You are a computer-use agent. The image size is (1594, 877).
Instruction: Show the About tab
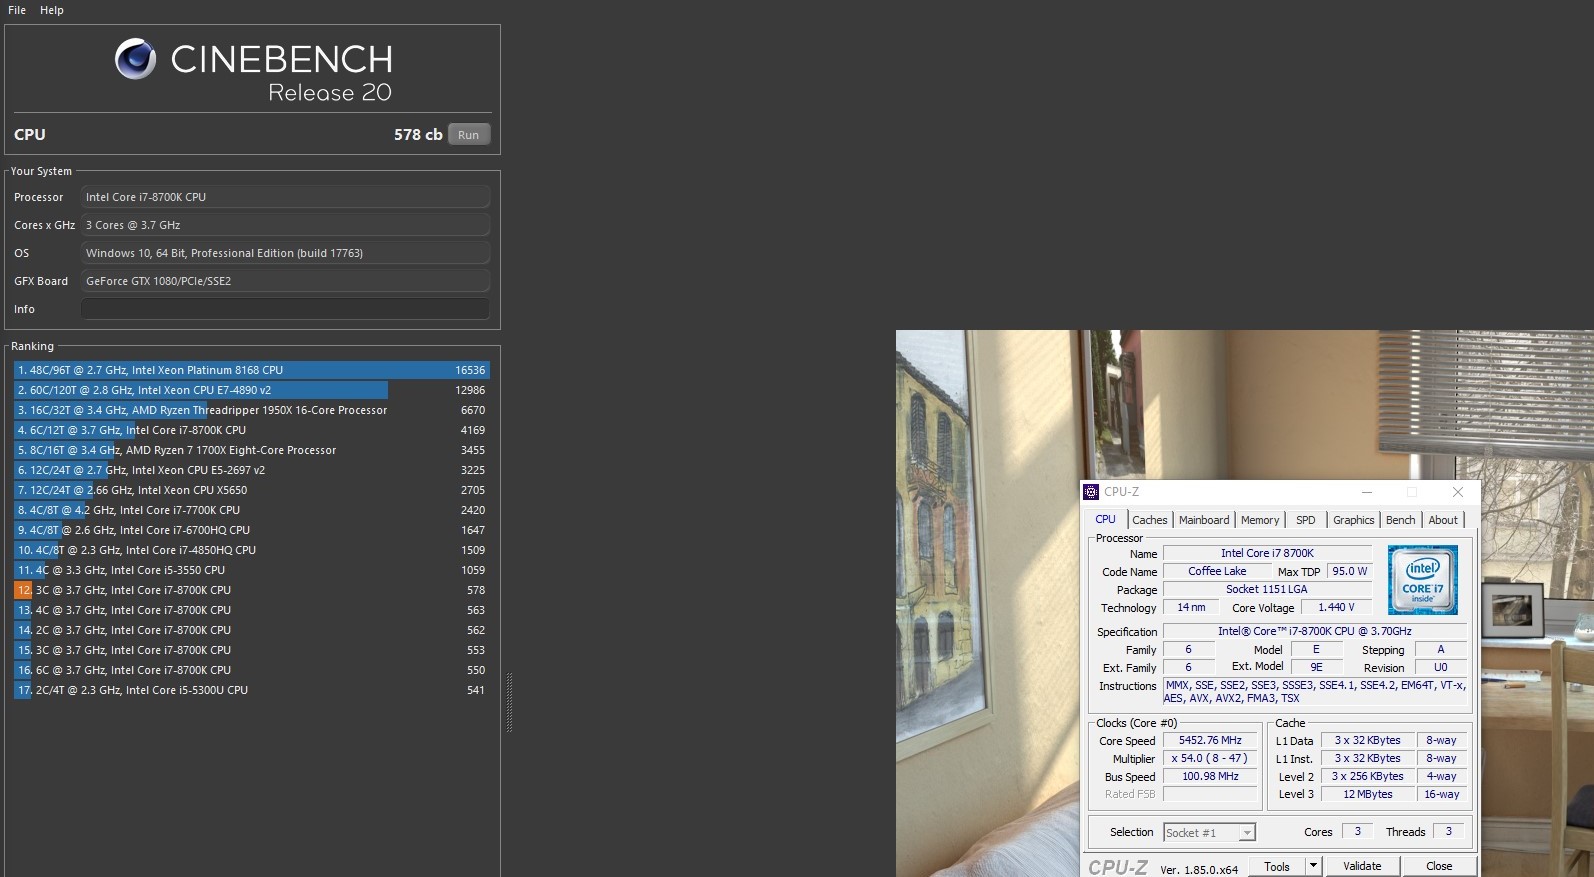tap(1442, 520)
